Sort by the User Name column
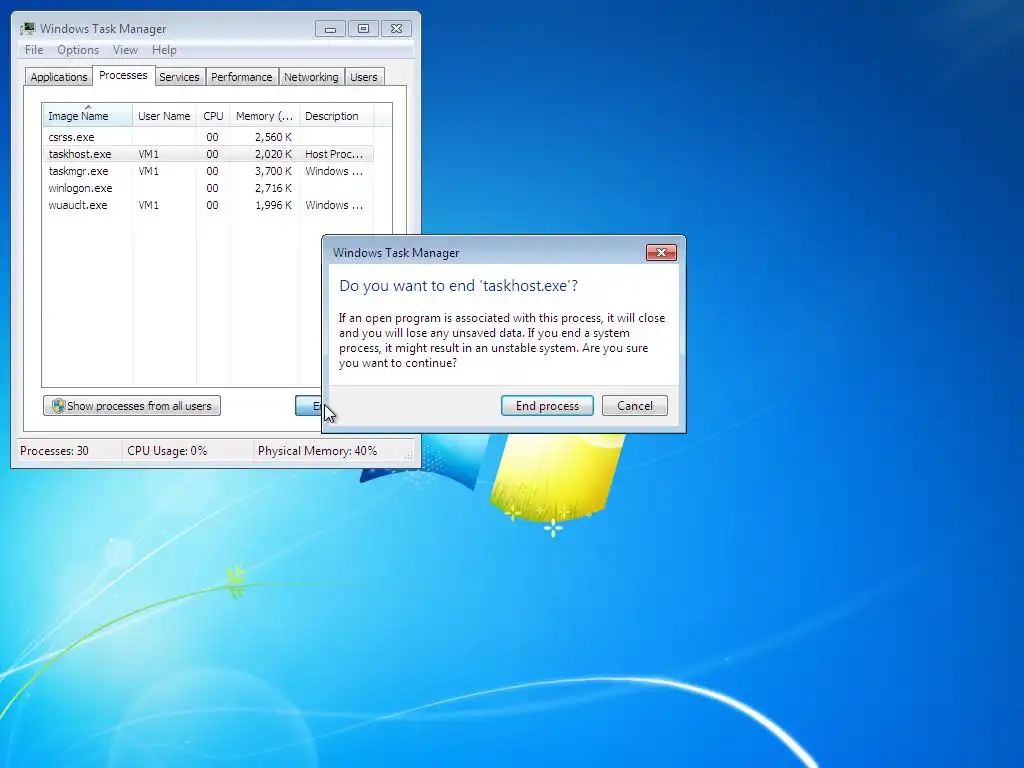 (x=164, y=116)
